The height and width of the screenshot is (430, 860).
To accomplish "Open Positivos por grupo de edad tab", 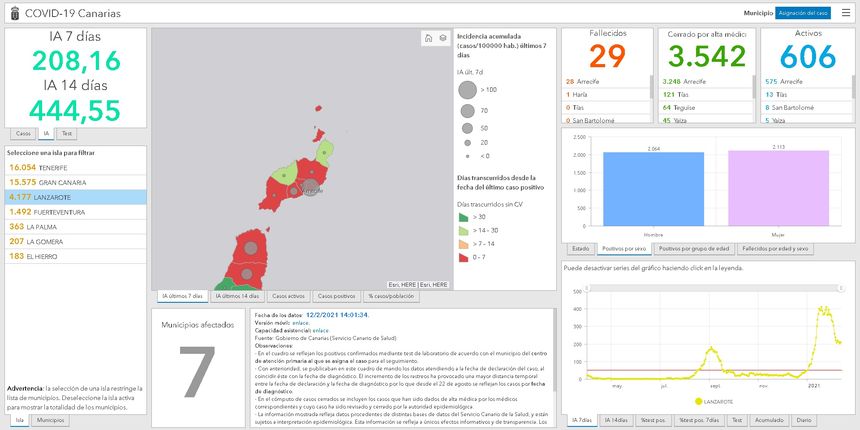I will [693, 248].
